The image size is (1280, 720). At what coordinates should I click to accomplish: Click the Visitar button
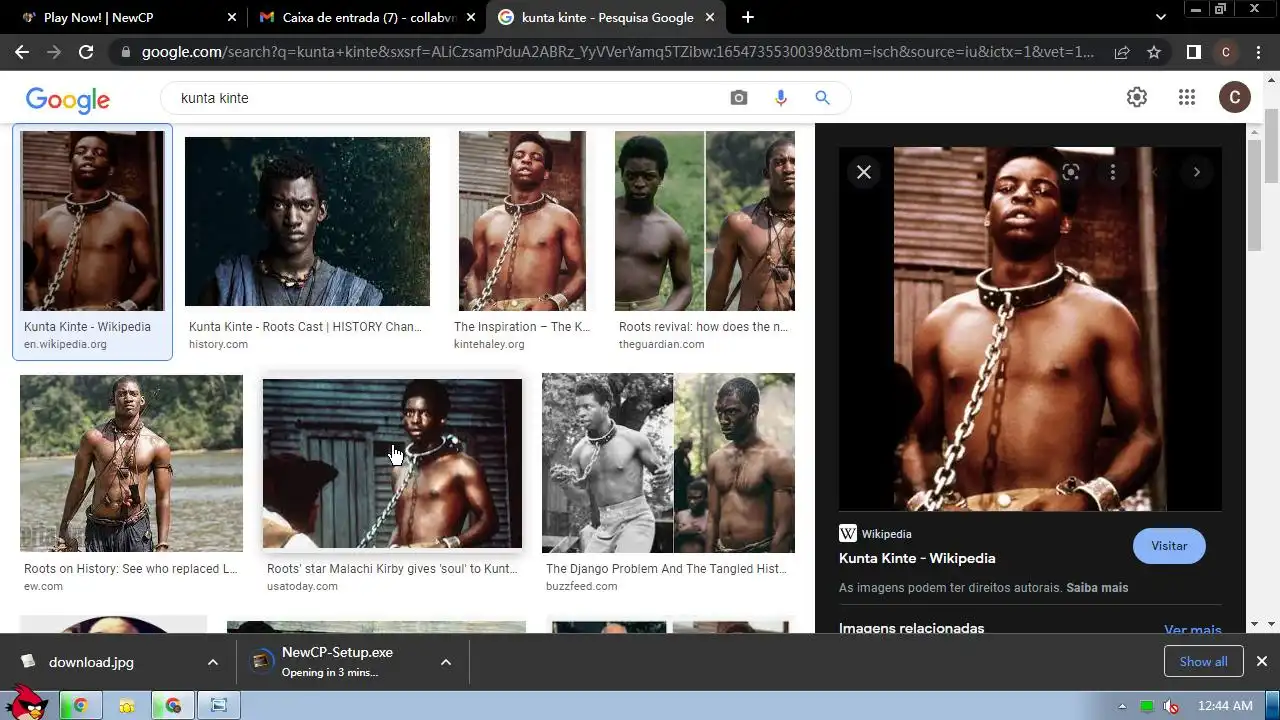point(1169,546)
